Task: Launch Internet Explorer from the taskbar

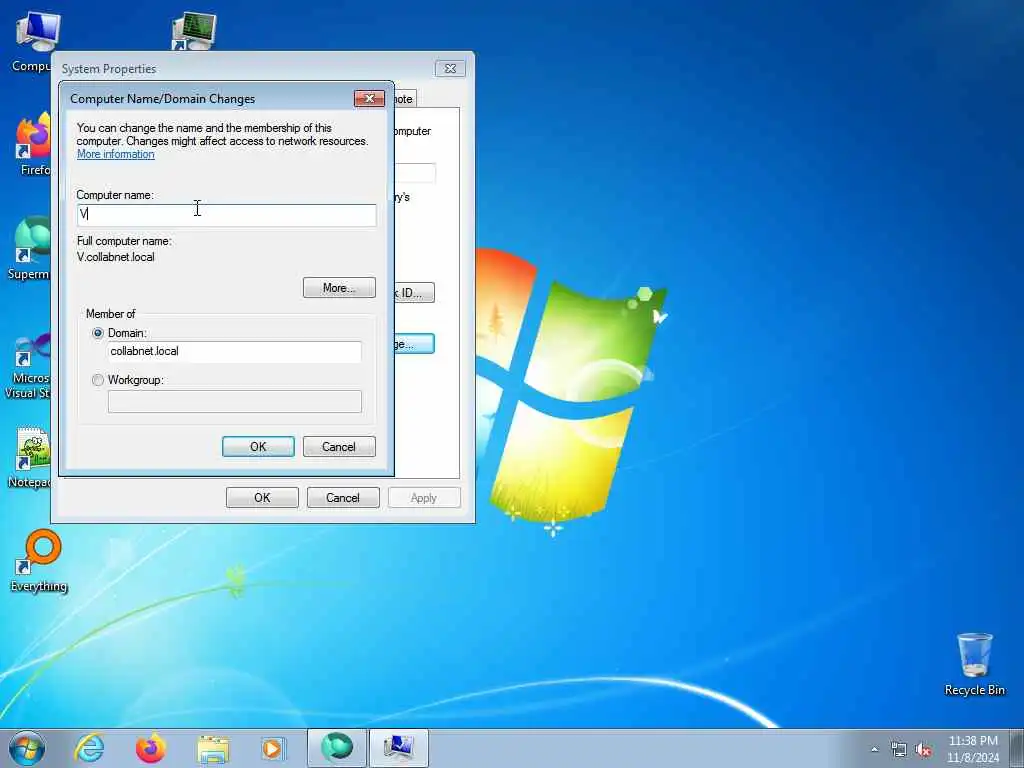Action: click(x=89, y=748)
